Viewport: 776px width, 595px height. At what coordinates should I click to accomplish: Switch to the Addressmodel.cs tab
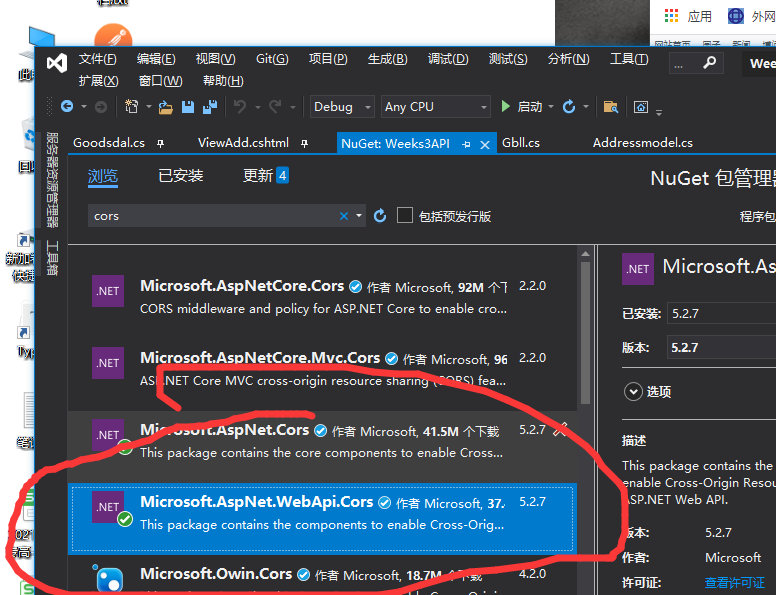[643, 143]
